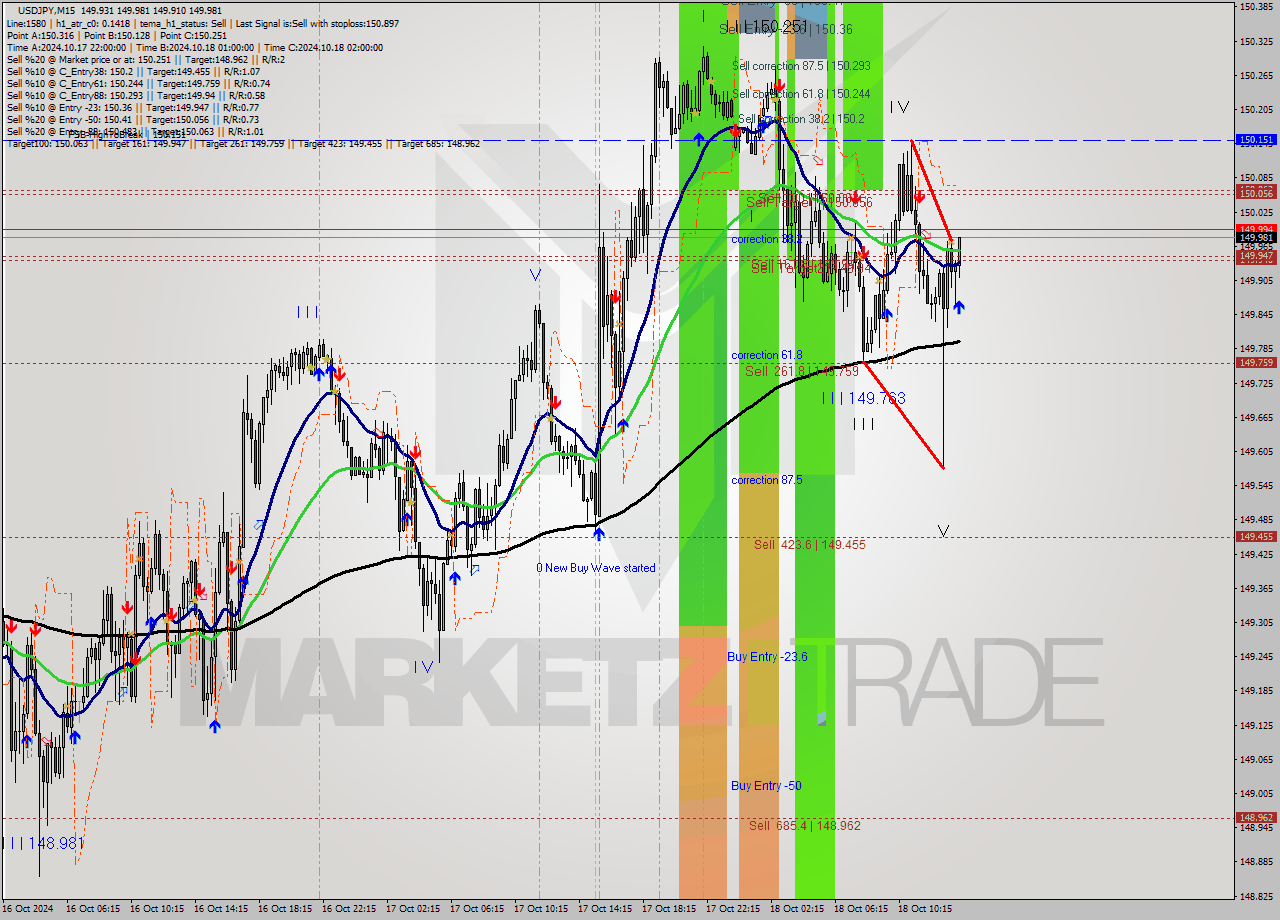Click the red 148.962 price level tag
This screenshot has height=920, width=1280.
[x=1256, y=818]
